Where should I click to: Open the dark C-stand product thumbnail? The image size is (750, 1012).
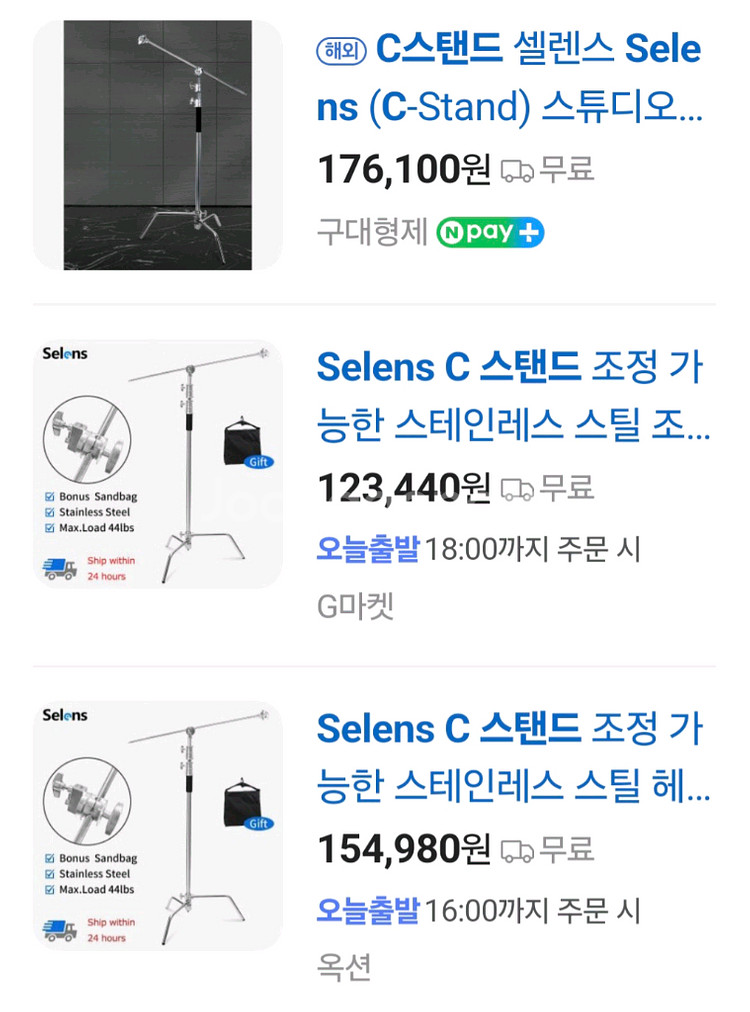pos(158,145)
